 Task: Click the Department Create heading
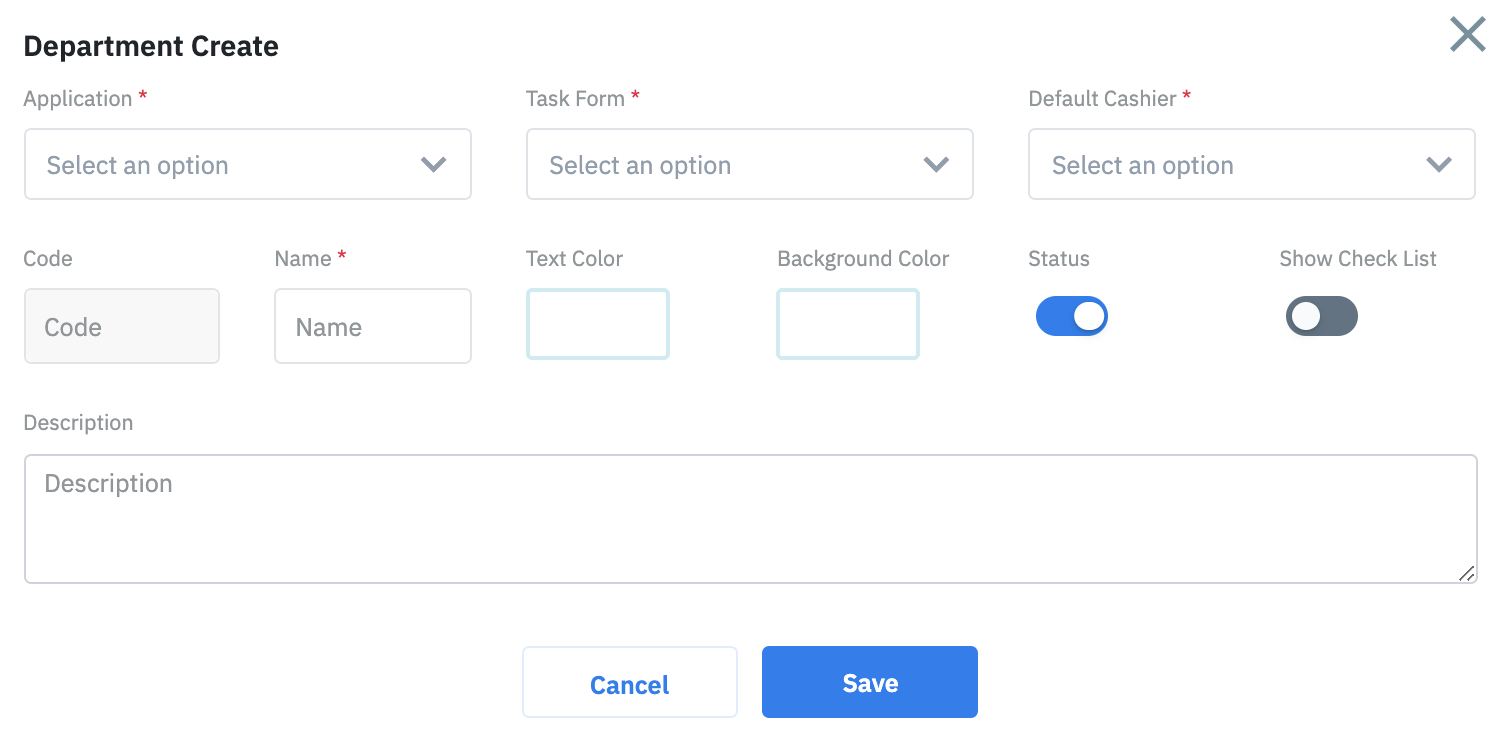point(151,46)
